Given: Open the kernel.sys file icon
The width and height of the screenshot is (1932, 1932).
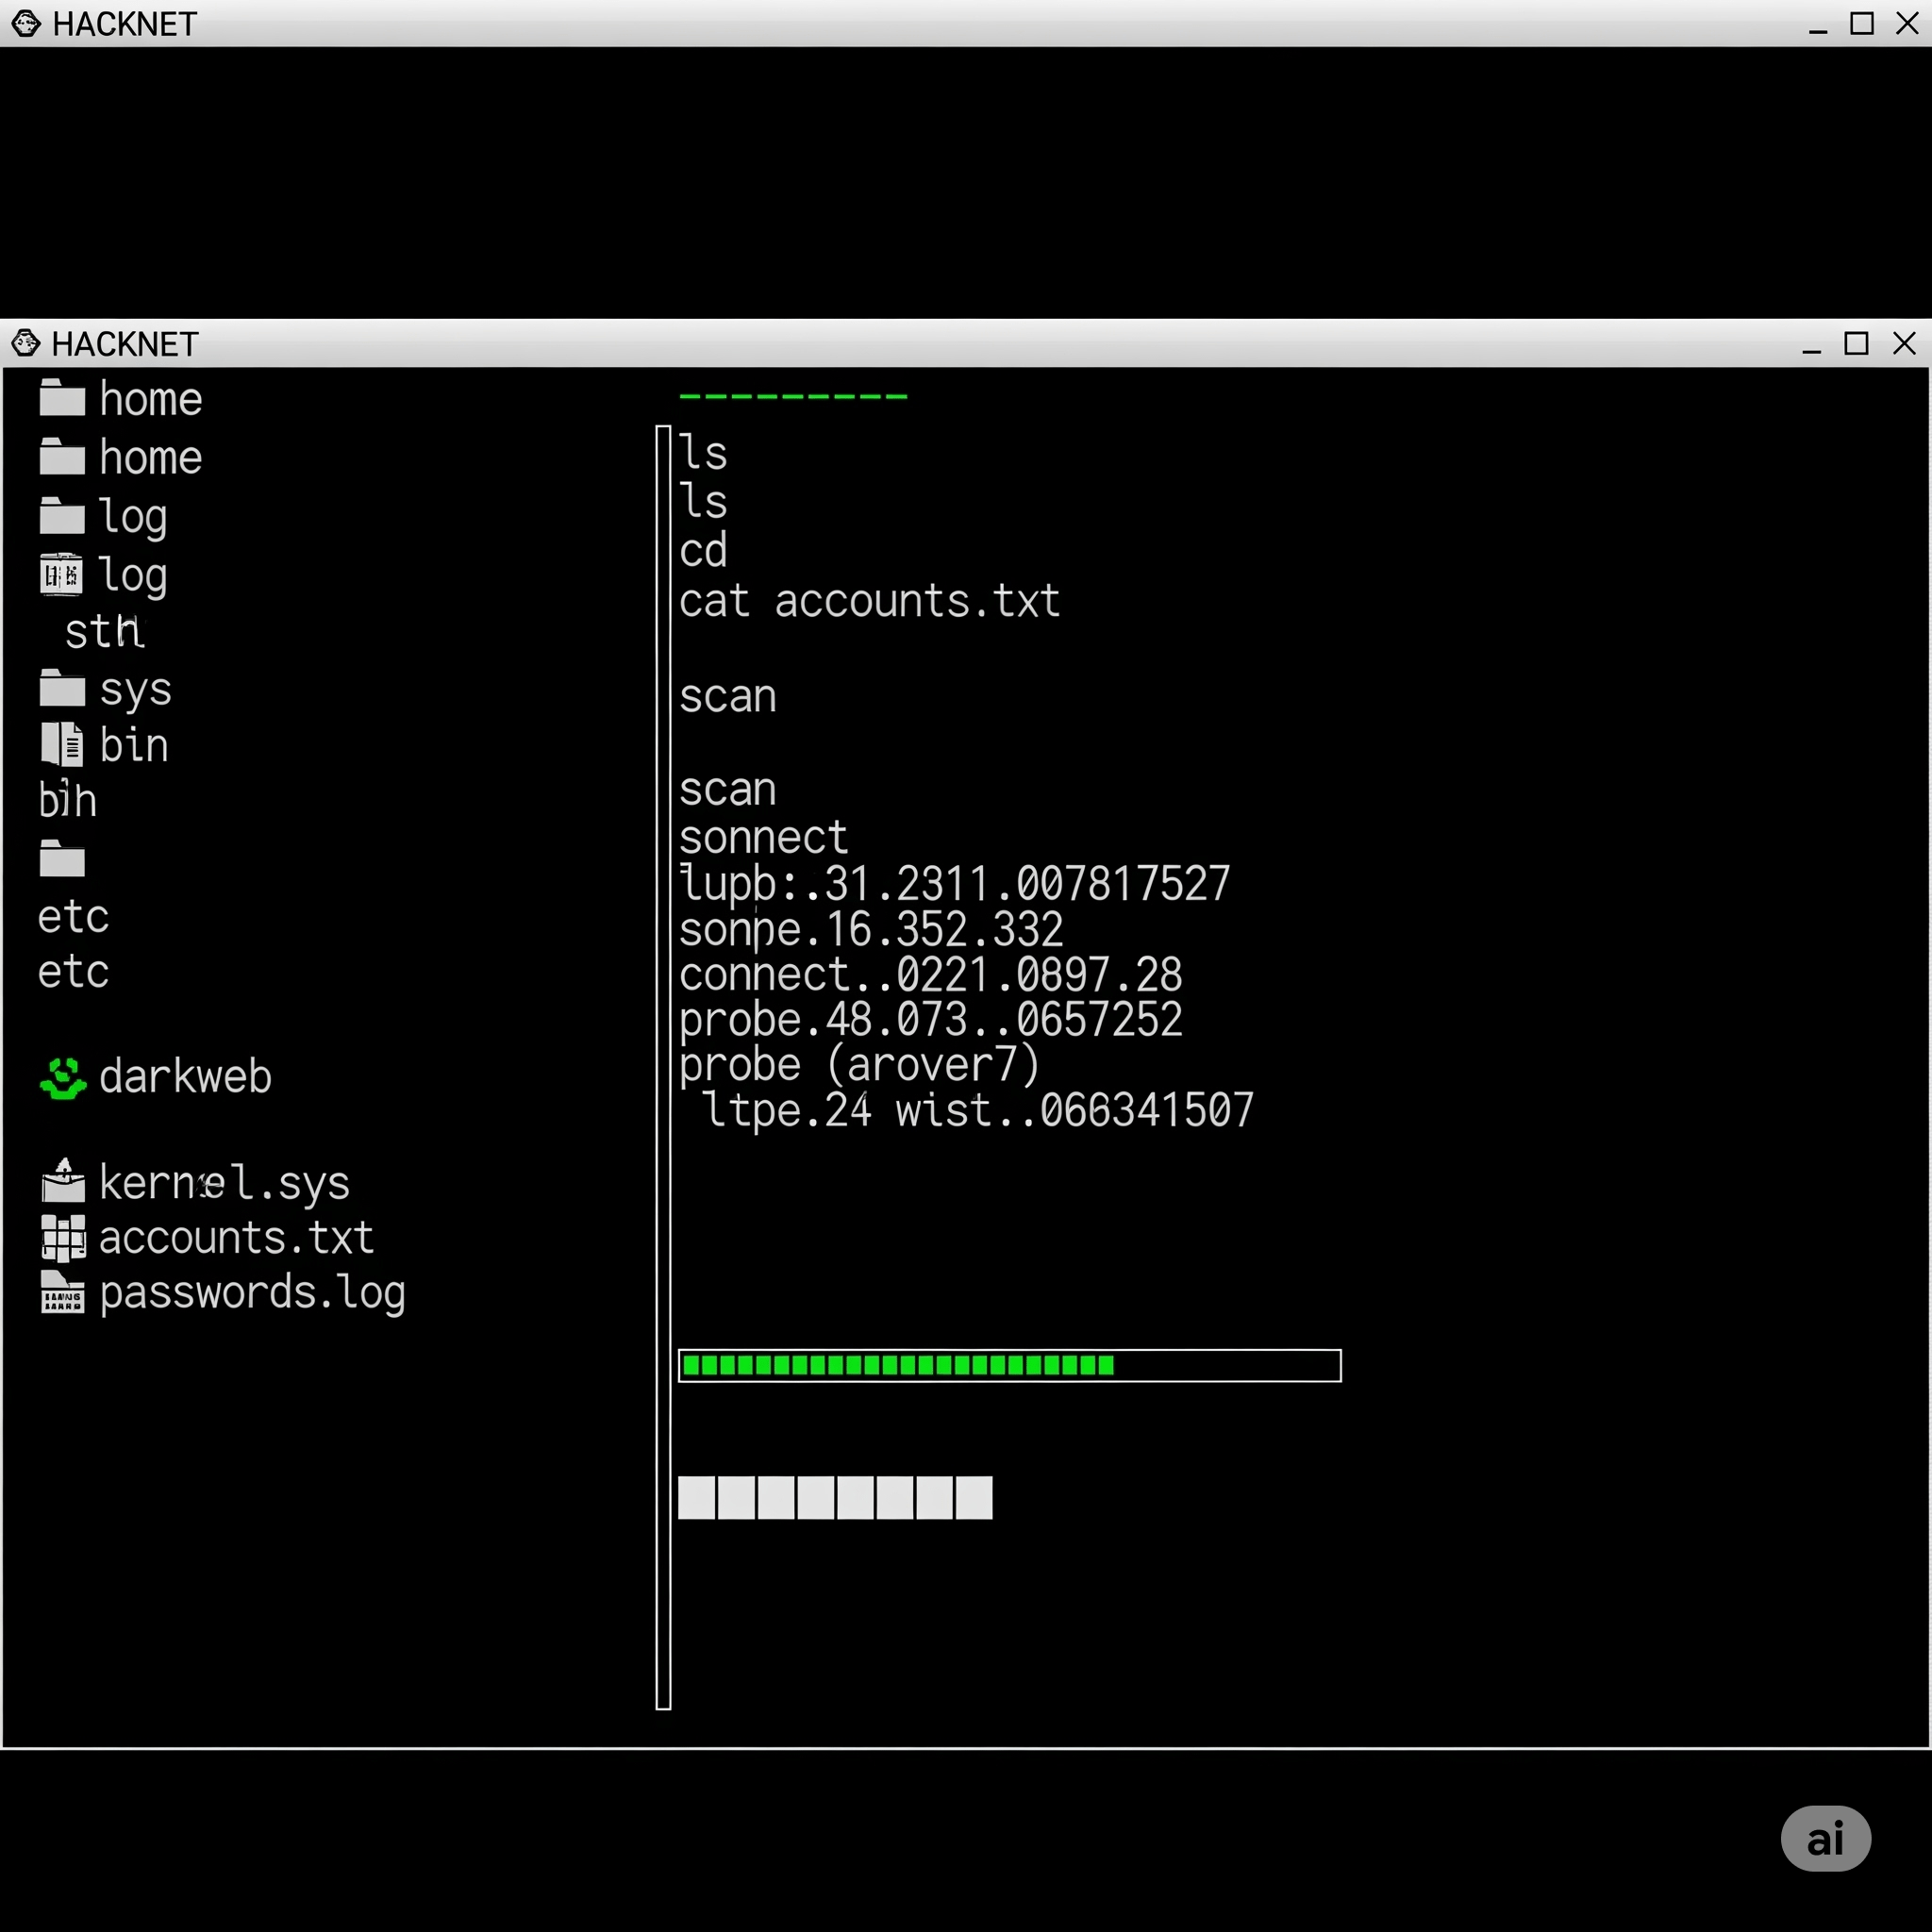Looking at the screenshot, I should click(x=63, y=1181).
